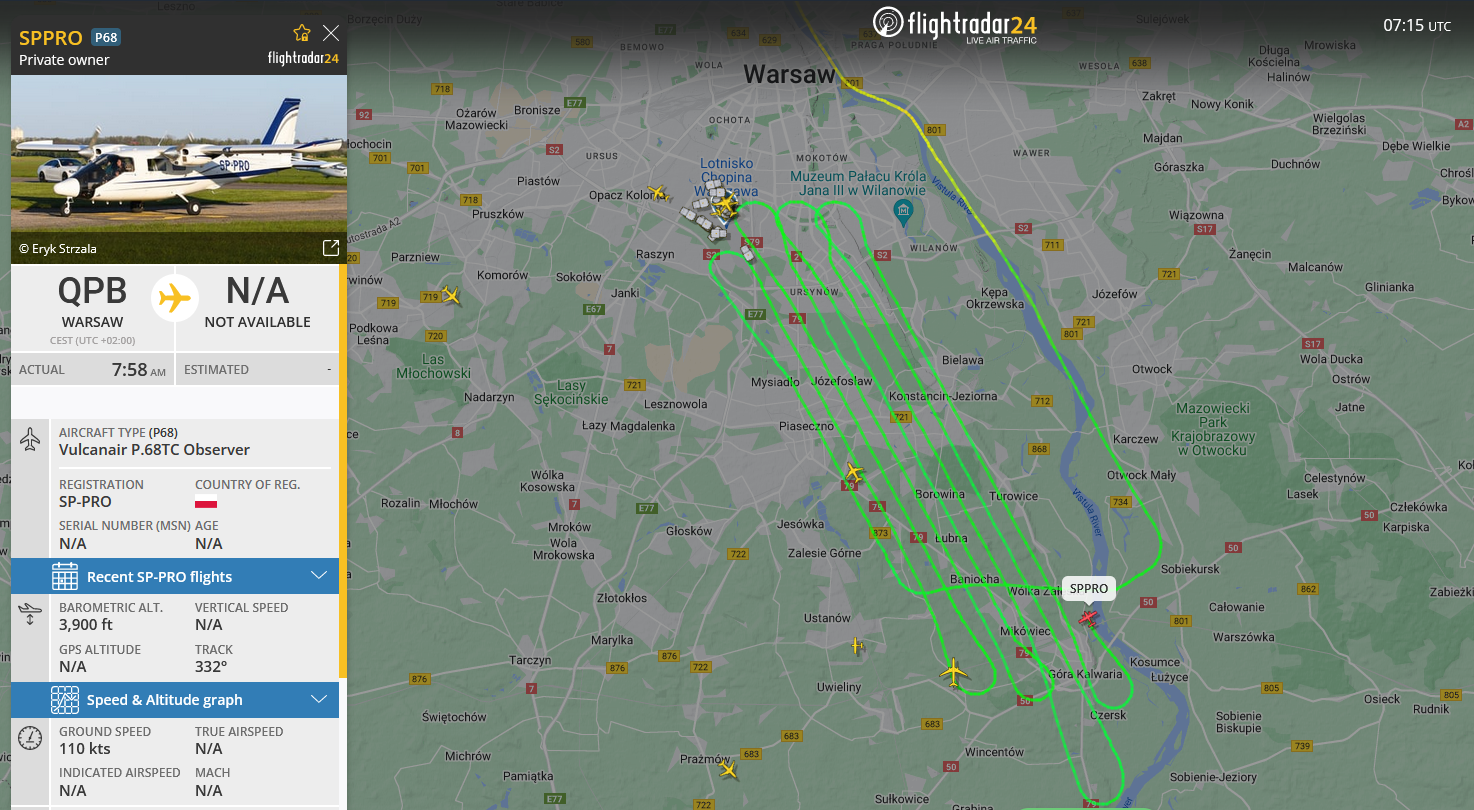Select the red SPPRO aircraft on map
Screen dimensions: 1474x810
coord(1089,620)
